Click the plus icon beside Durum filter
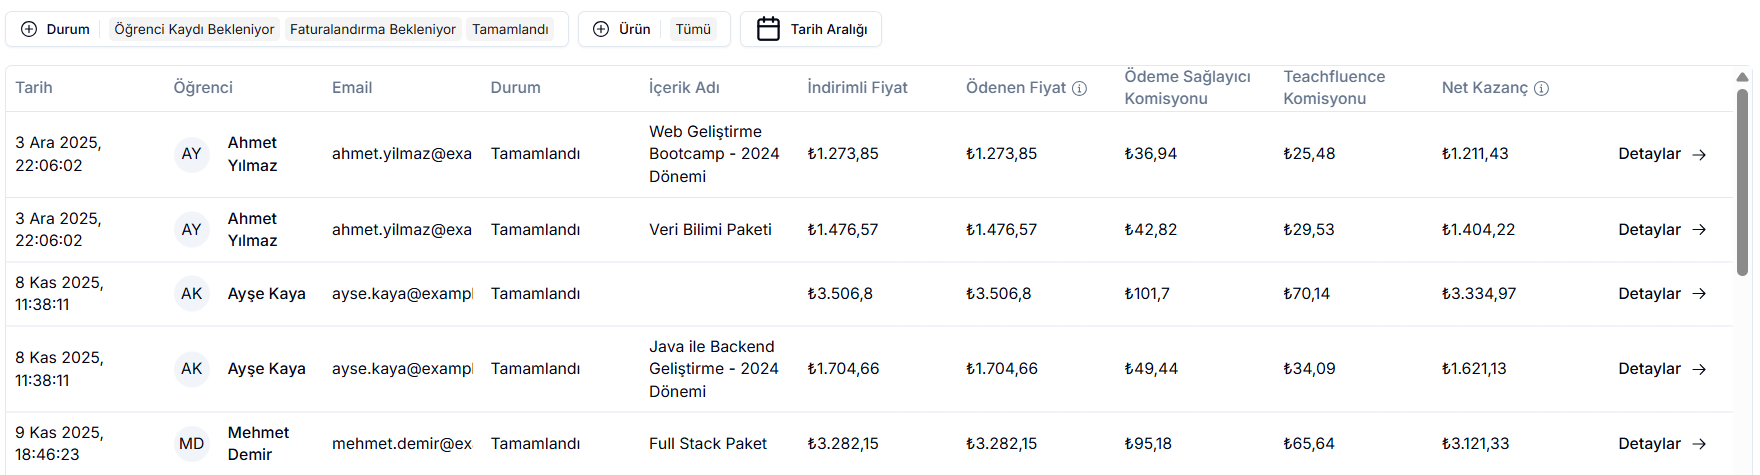The height and width of the screenshot is (475, 1760). pos(29,29)
